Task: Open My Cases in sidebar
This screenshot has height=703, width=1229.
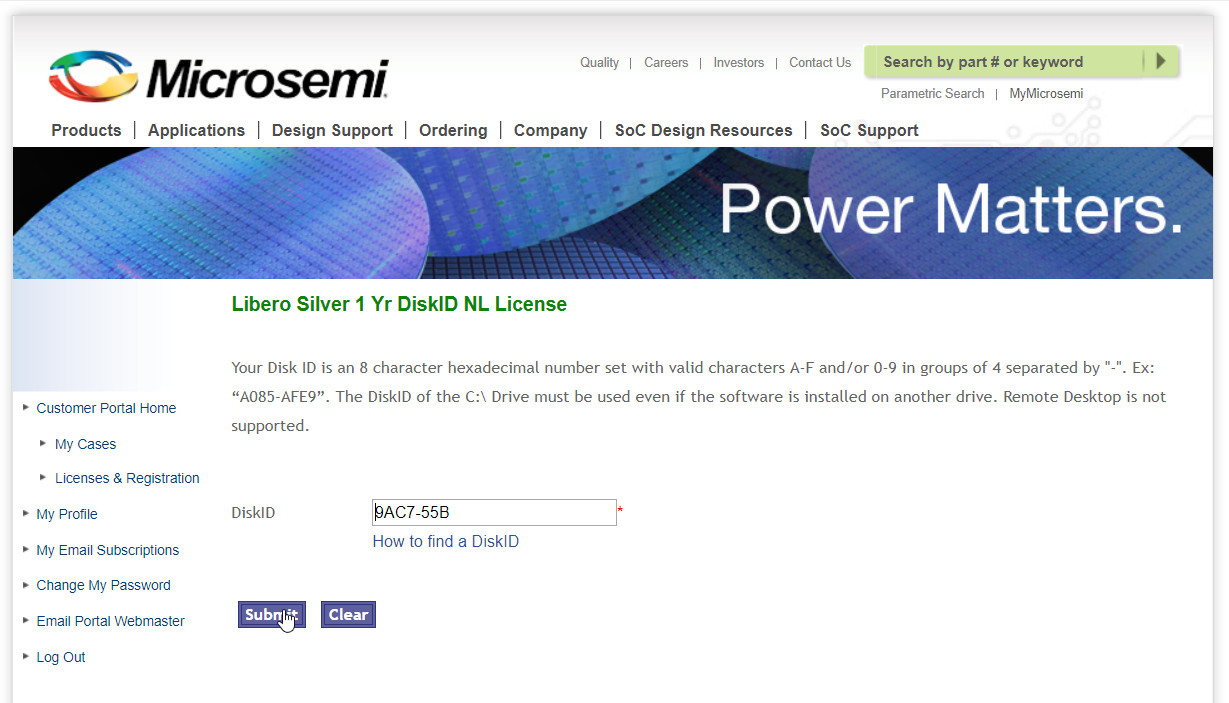Action: pyautogui.click(x=85, y=444)
